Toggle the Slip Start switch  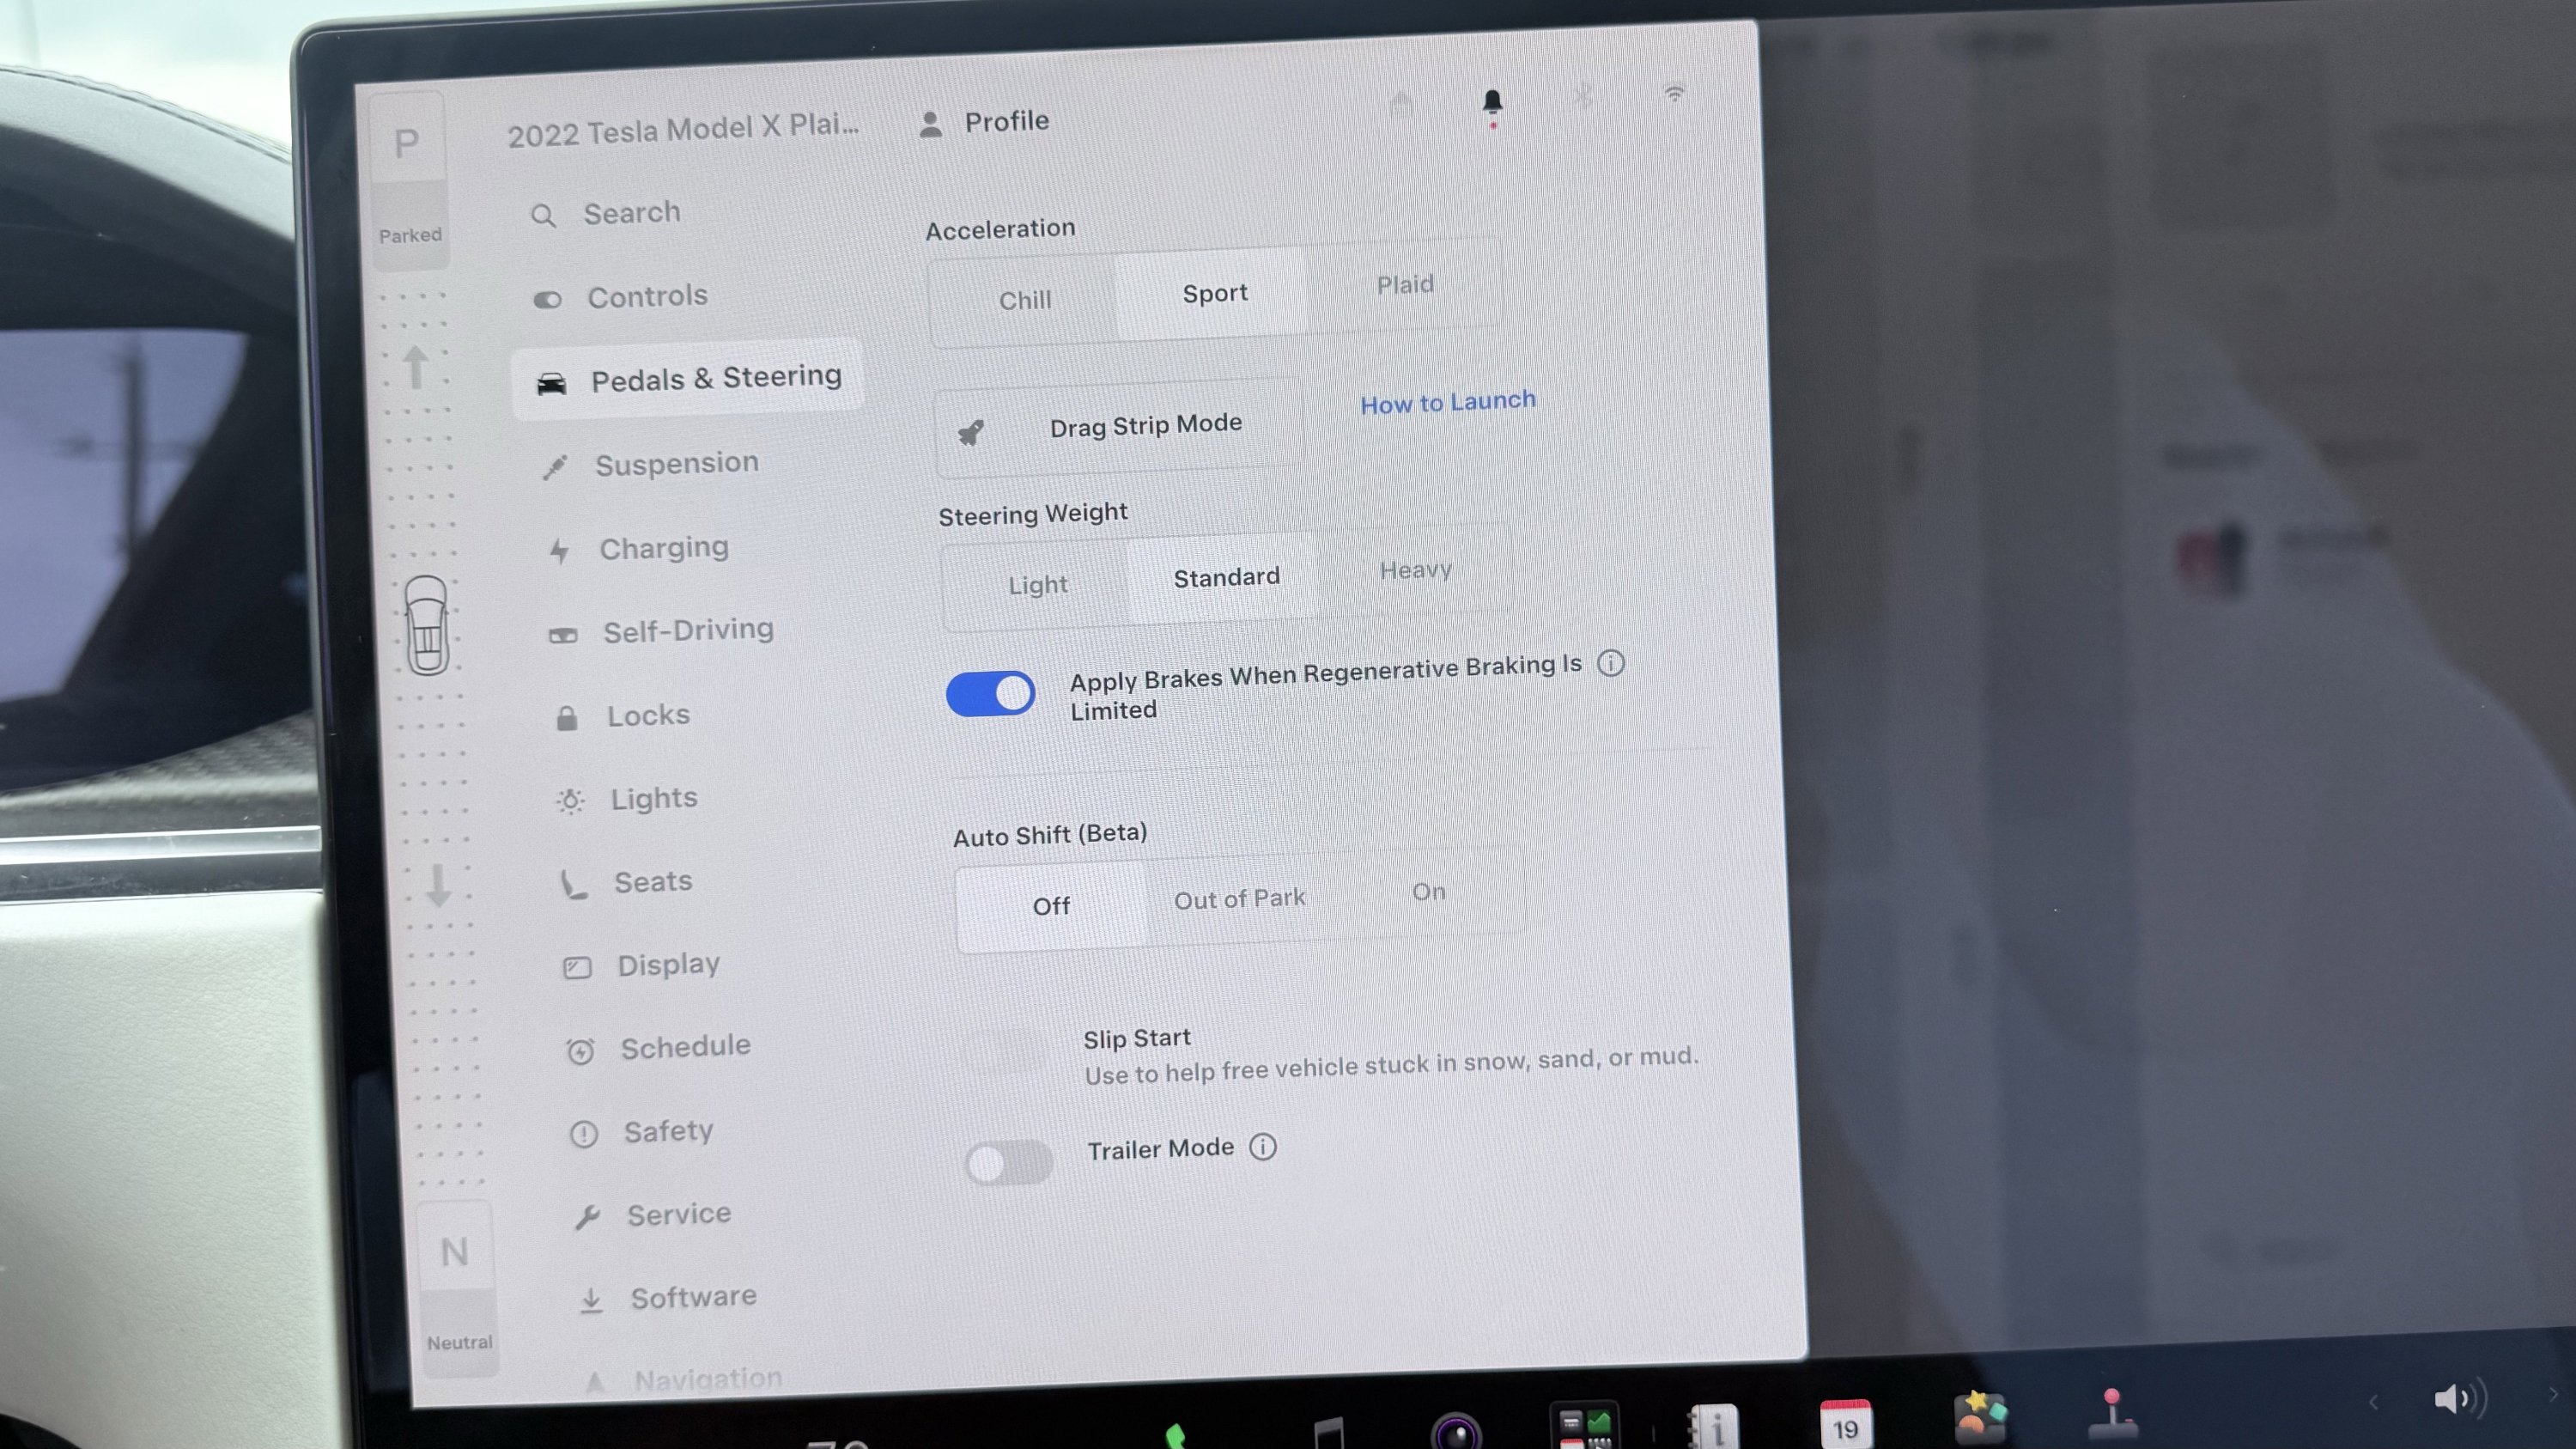[1004, 1050]
